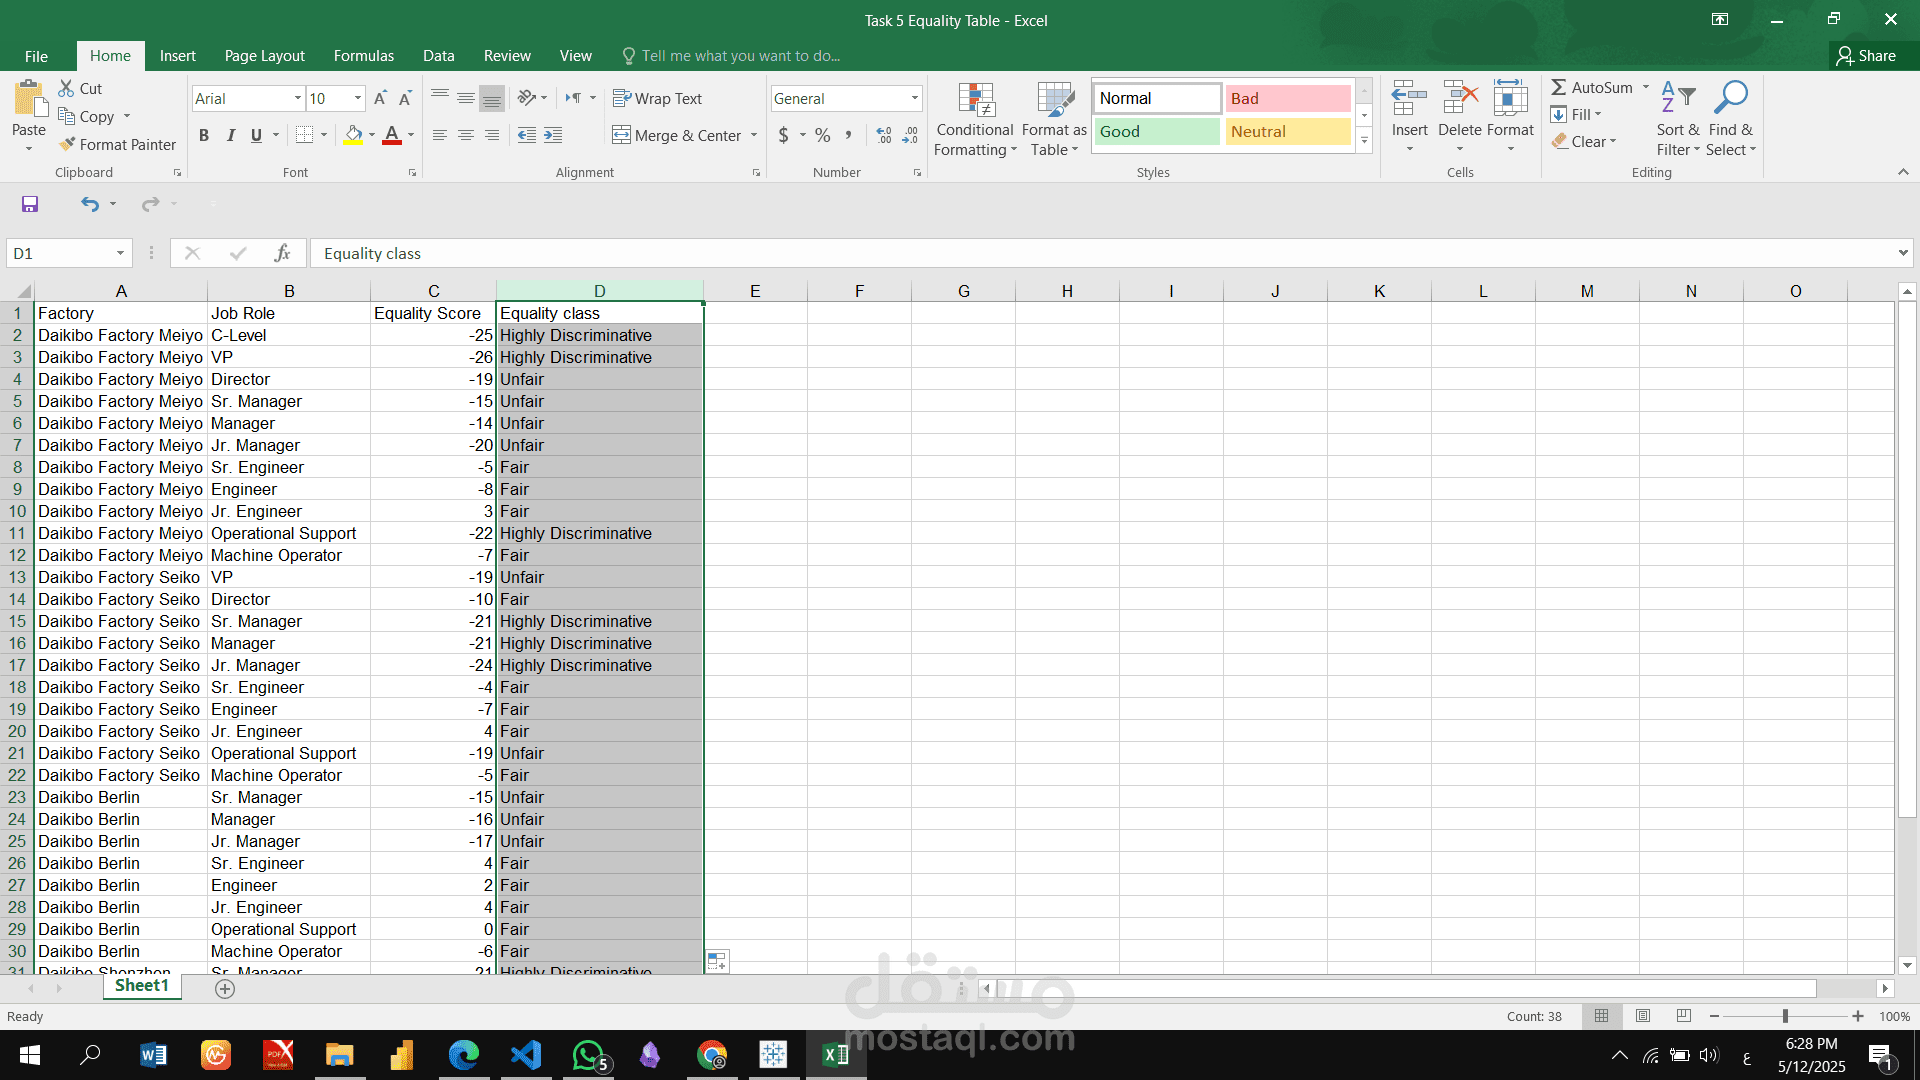Image resolution: width=1920 pixels, height=1080 pixels.
Task: Decrease font size with the small A icon
Action: coord(405,98)
